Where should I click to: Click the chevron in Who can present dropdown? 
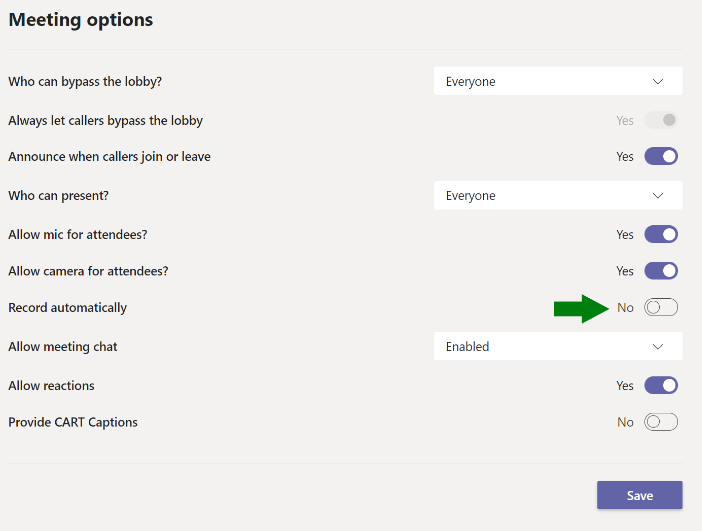658,195
